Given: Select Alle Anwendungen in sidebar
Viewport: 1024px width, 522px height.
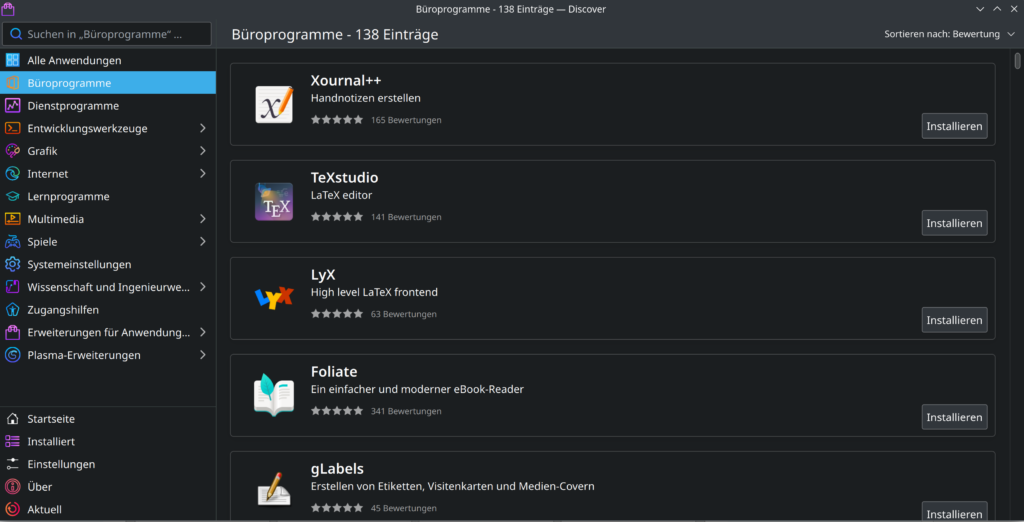Looking at the screenshot, I should coord(108,60).
